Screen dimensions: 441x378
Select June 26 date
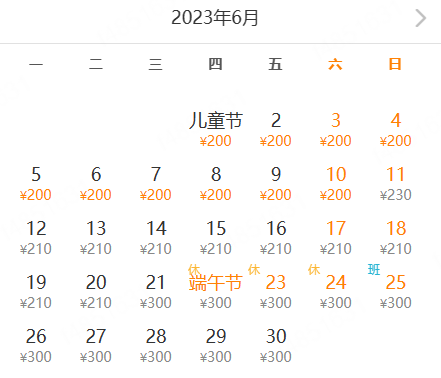click(x=36, y=345)
